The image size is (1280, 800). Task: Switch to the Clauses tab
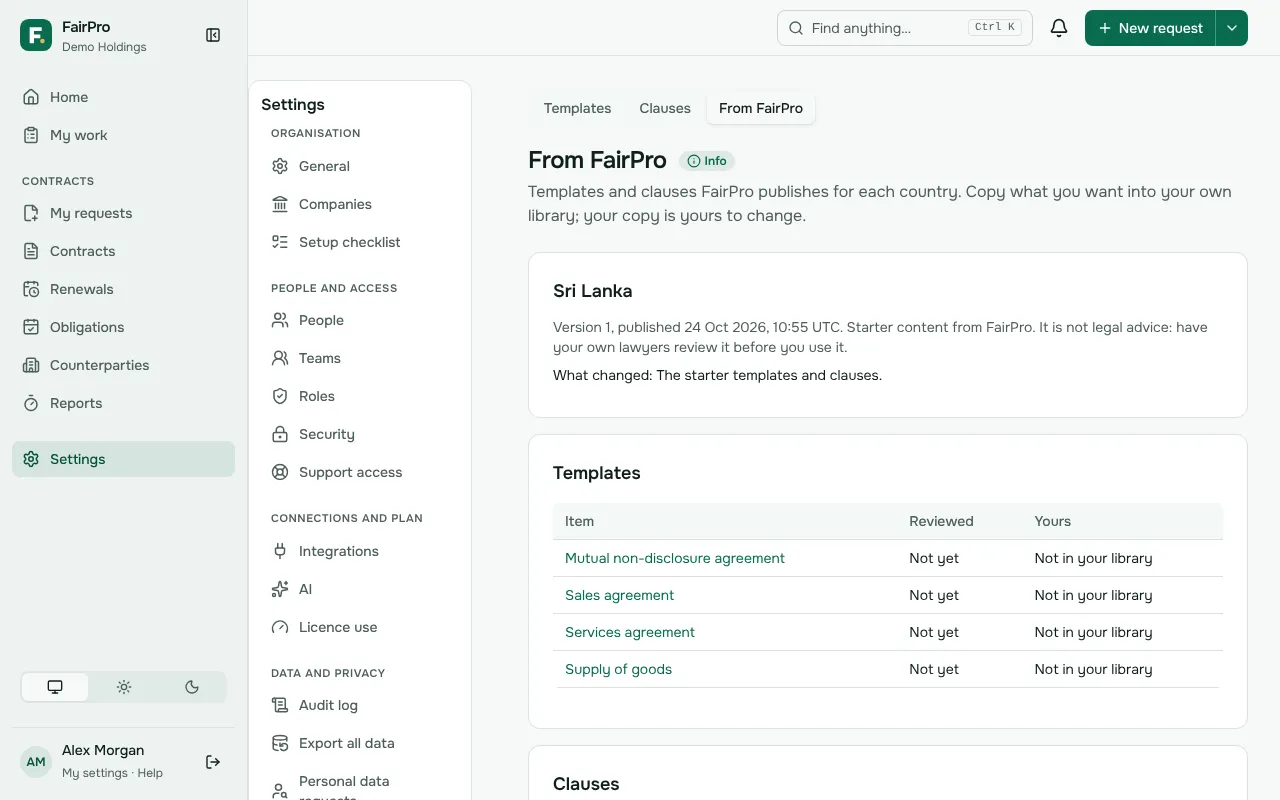click(x=665, y=108)
